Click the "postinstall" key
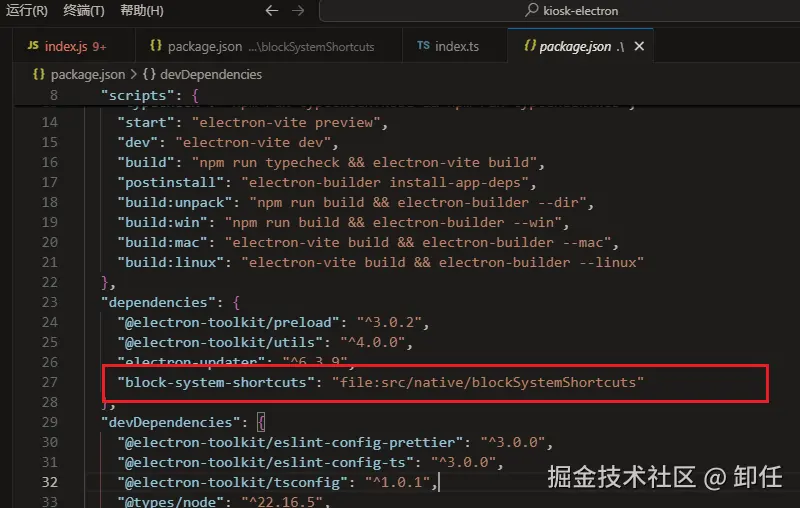 (x=170, y=182)
